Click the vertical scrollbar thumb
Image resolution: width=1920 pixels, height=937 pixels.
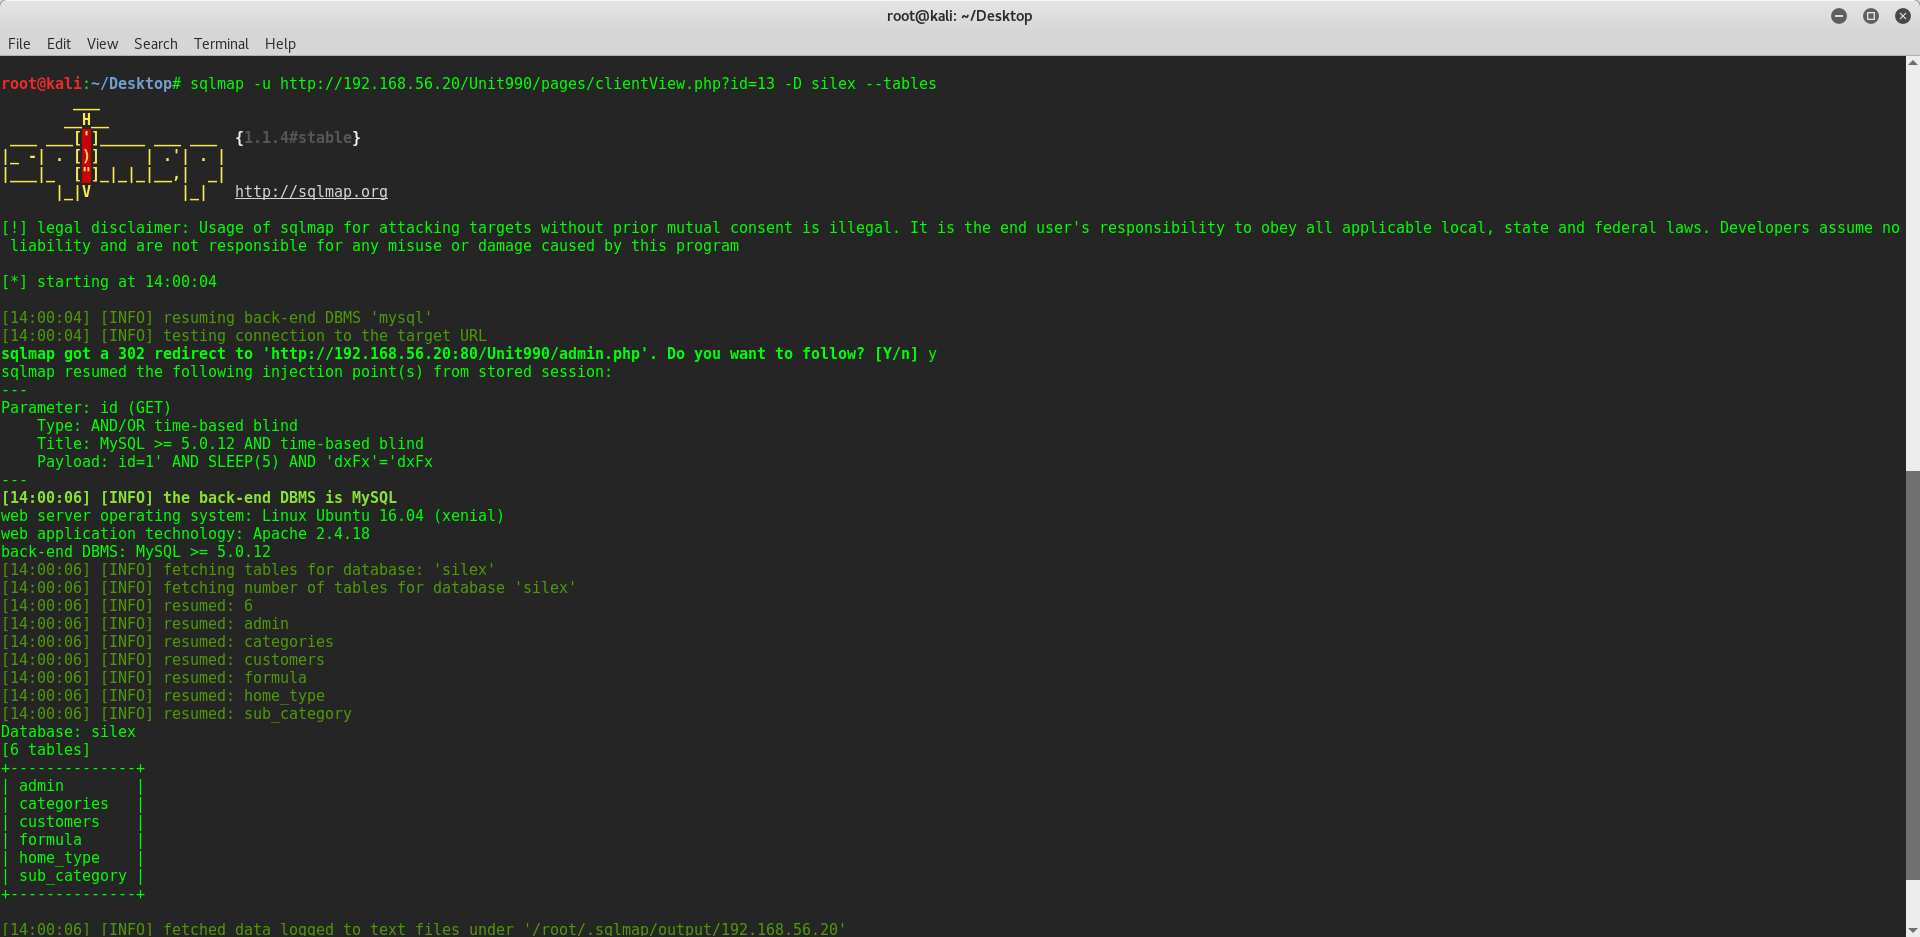click(1913, 675)
